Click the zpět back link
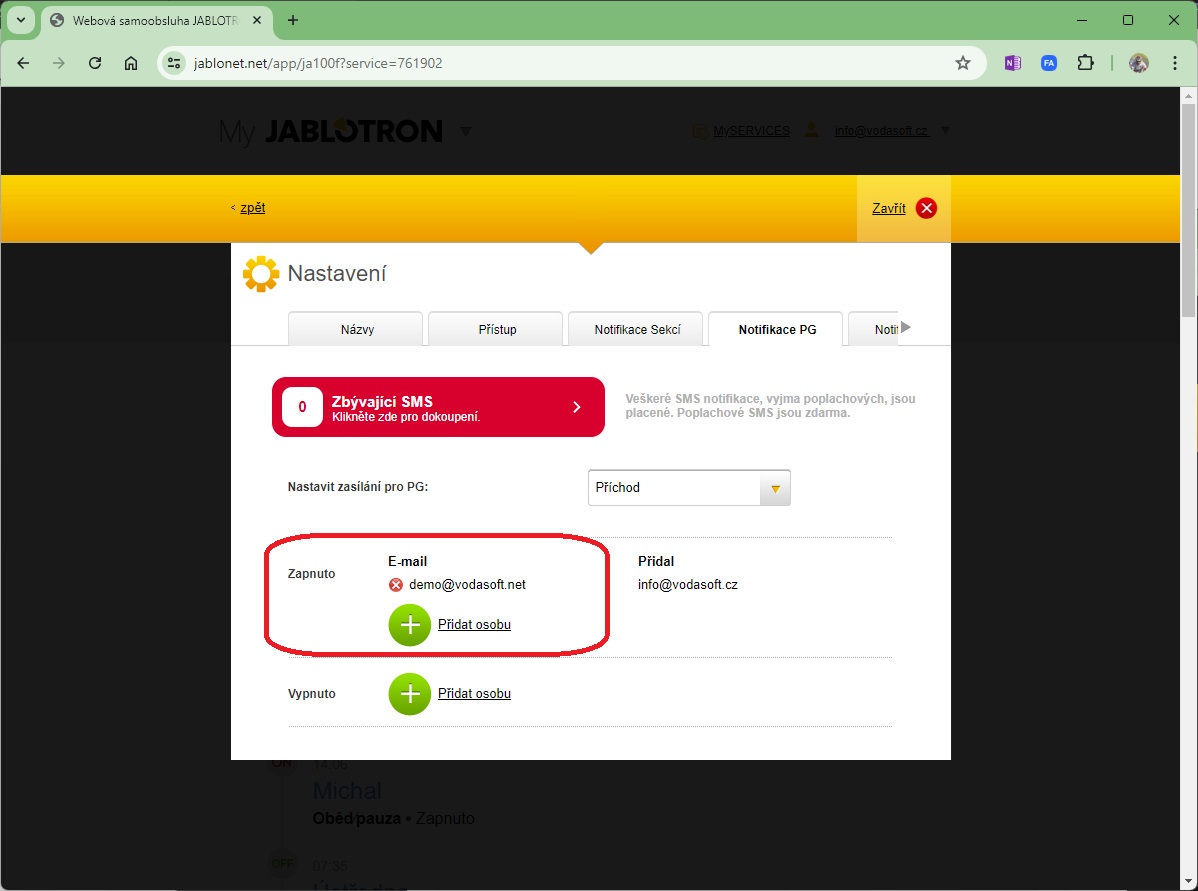 (x=252, y=208)
